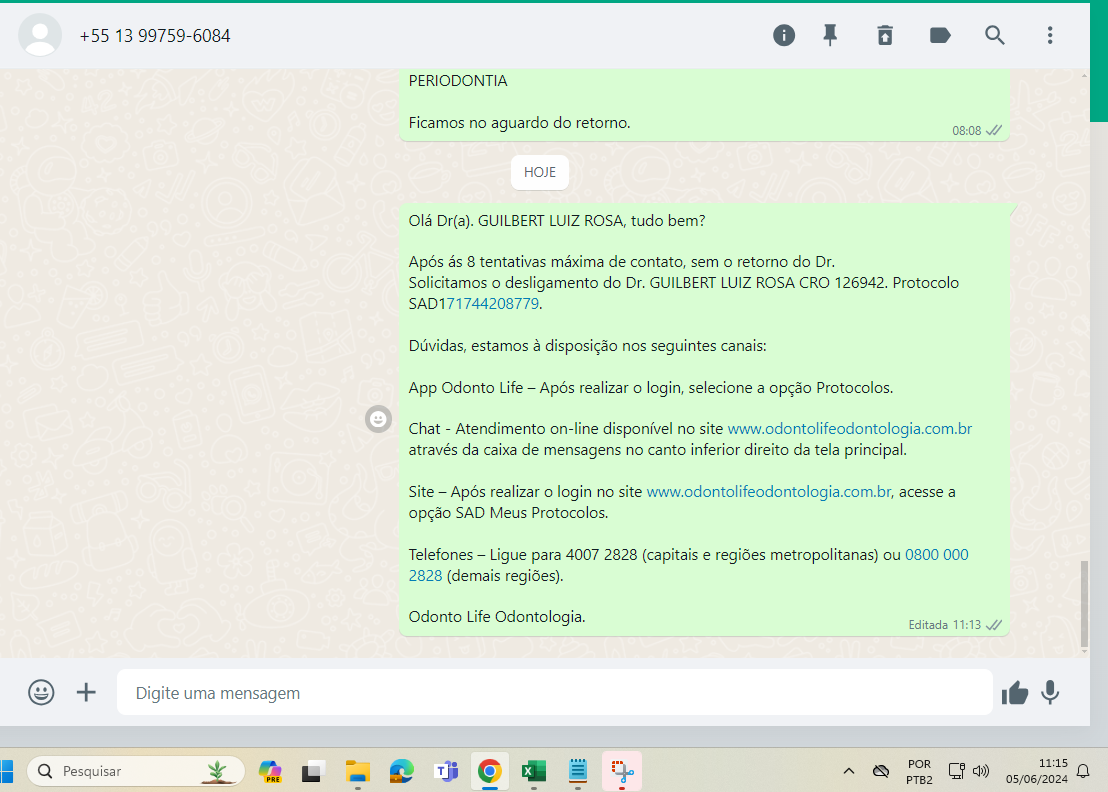Click the volume speaker tray icon
The width and height of the screenshot is (1108, 792).
(x=981, y=772)
